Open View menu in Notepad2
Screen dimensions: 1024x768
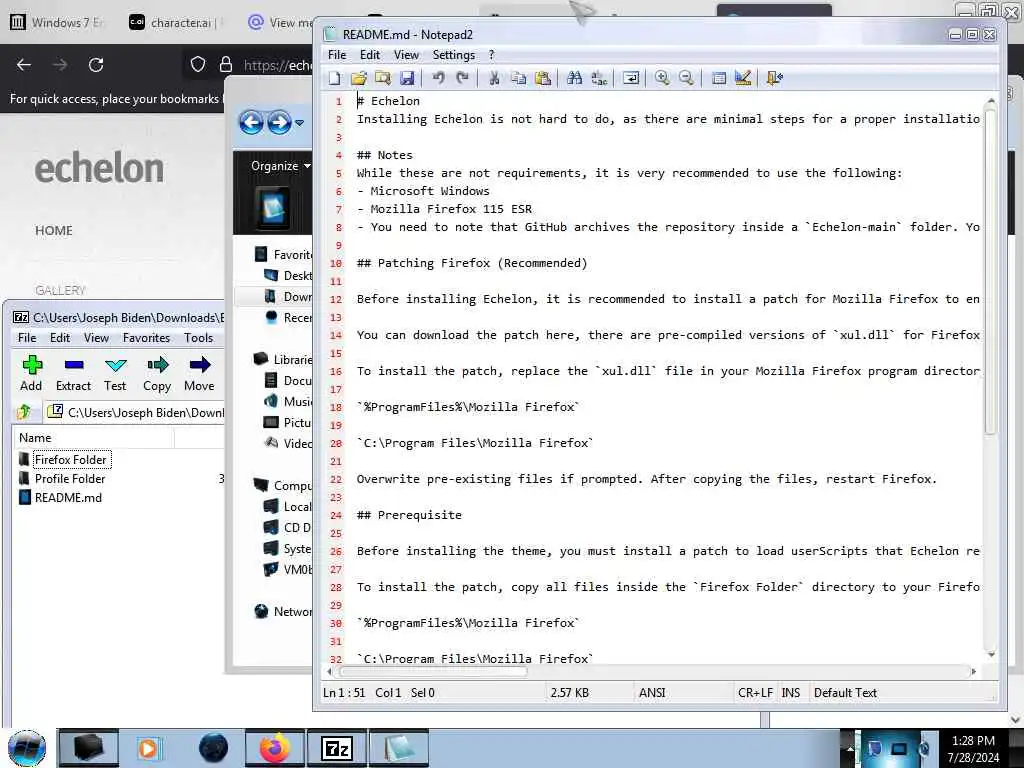[406, 55]
